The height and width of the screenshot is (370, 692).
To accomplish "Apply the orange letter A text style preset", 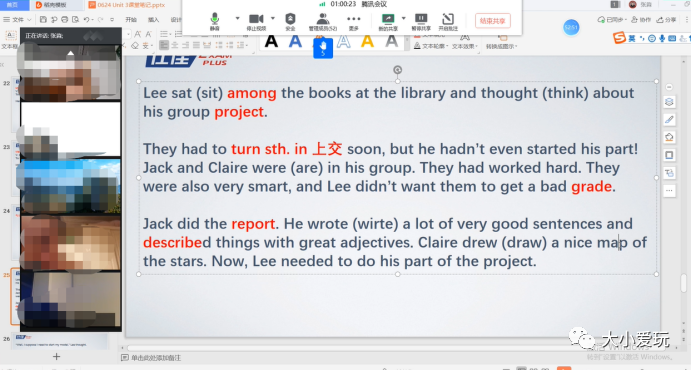I will coord(367,42).
